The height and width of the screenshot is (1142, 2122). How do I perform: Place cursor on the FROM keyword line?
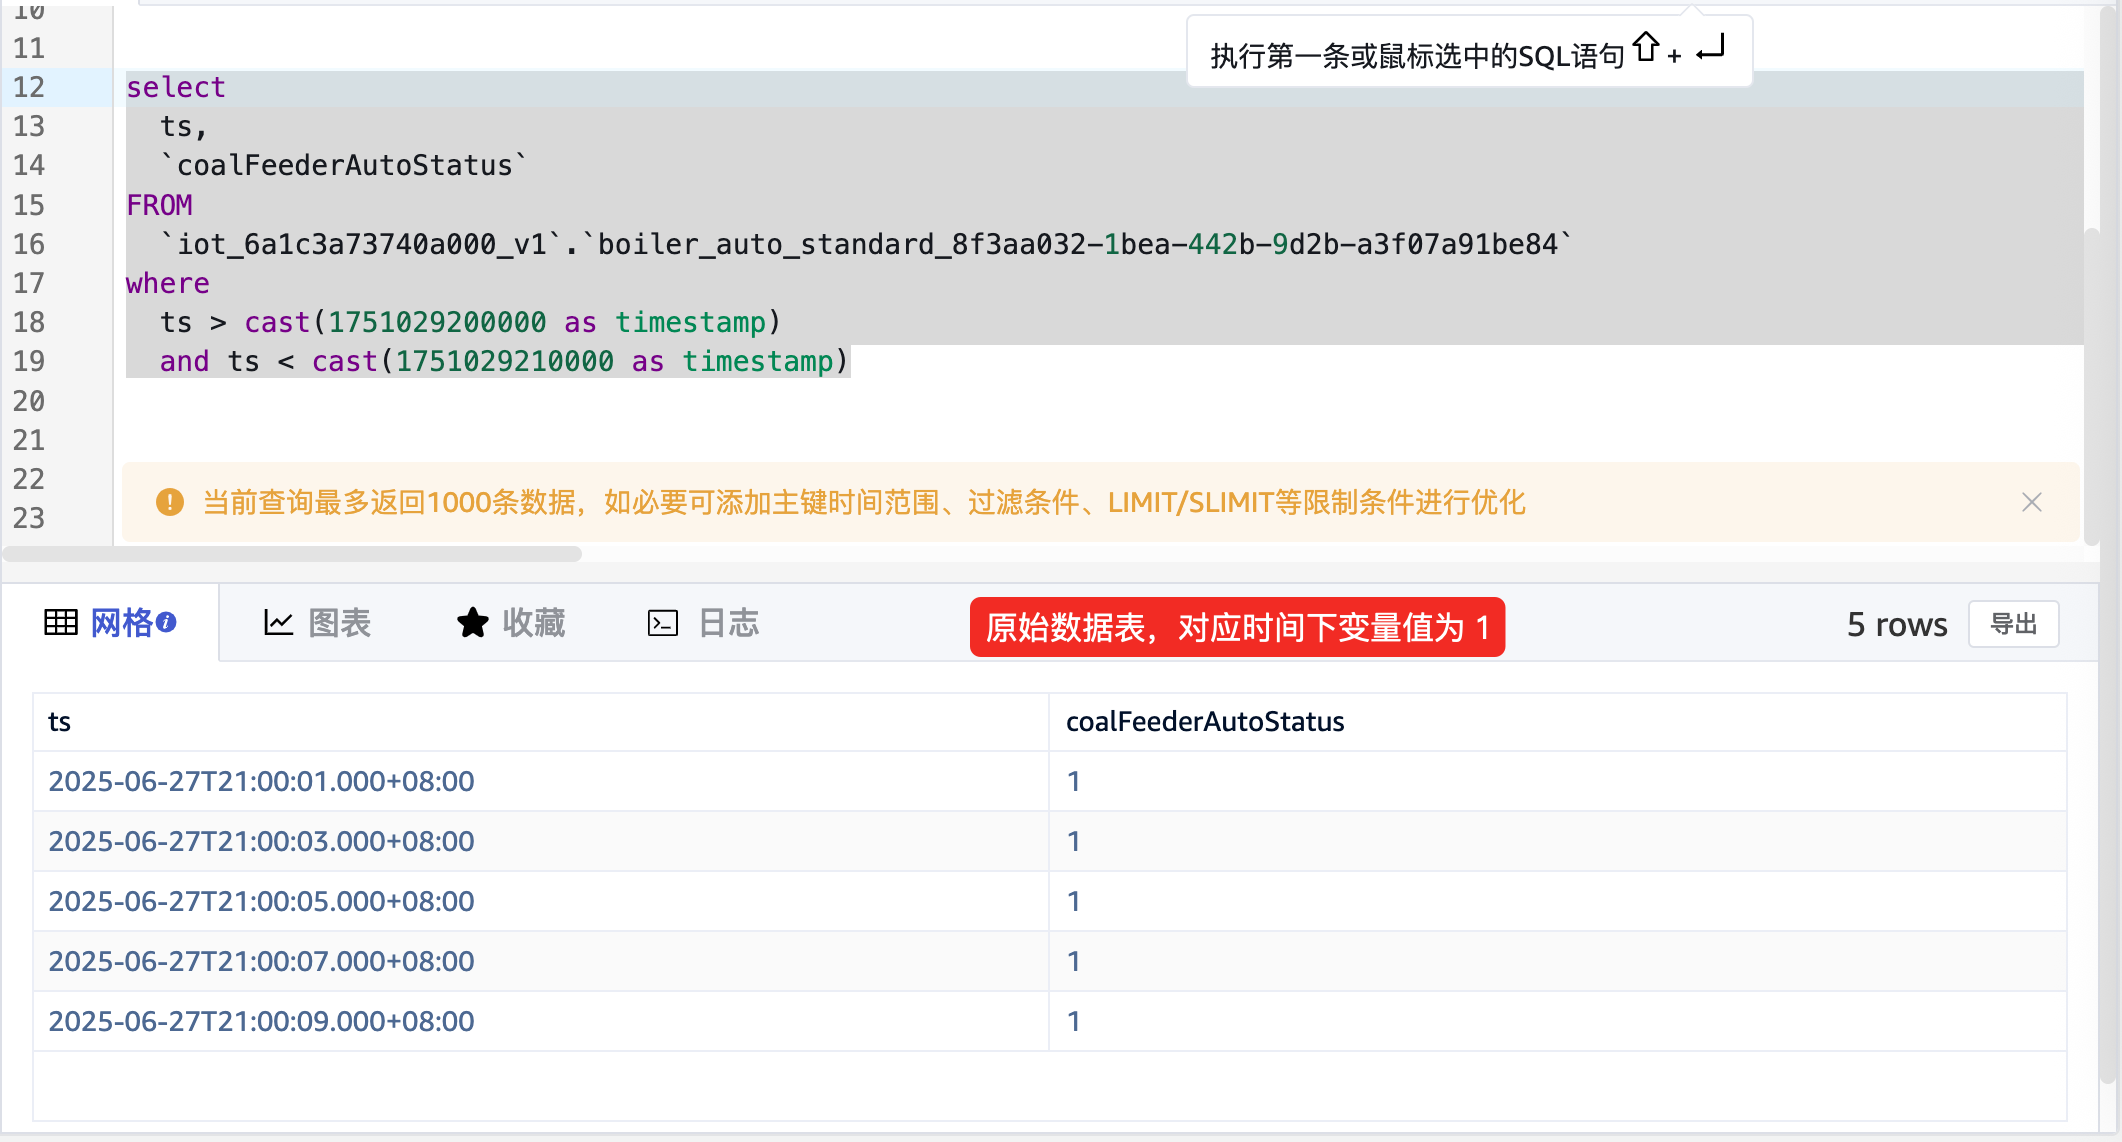159,205
